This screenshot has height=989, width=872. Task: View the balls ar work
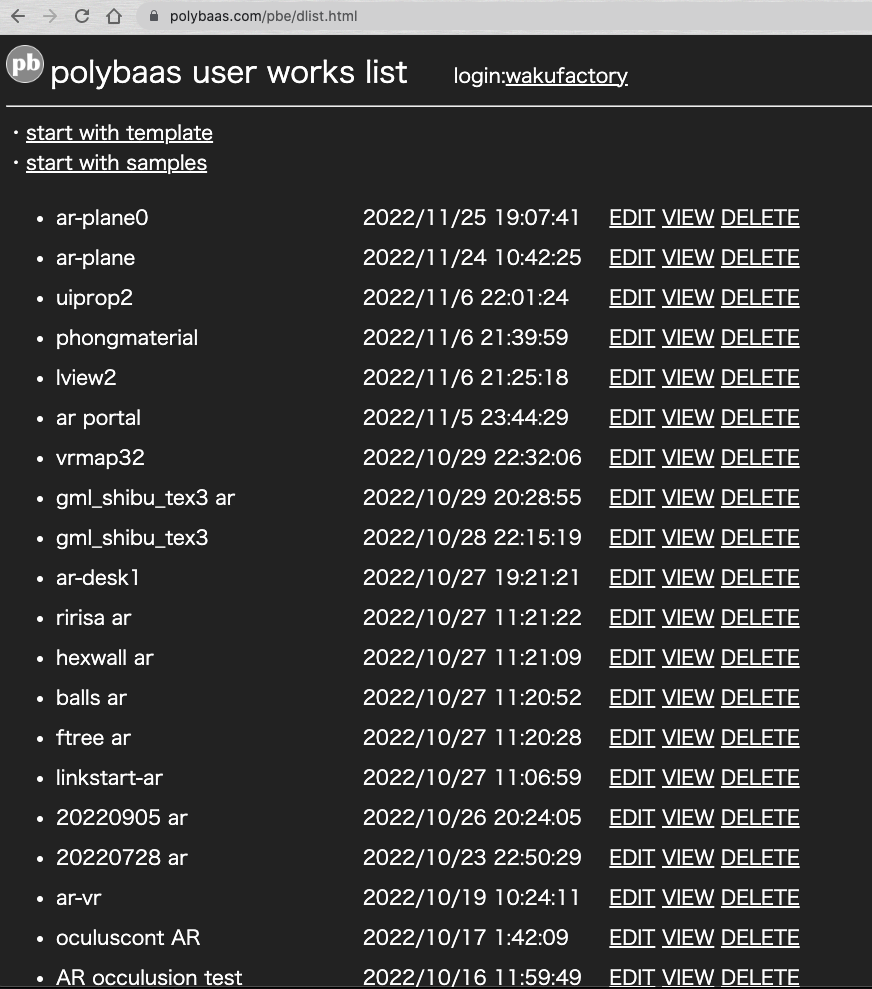pos(687,697)
